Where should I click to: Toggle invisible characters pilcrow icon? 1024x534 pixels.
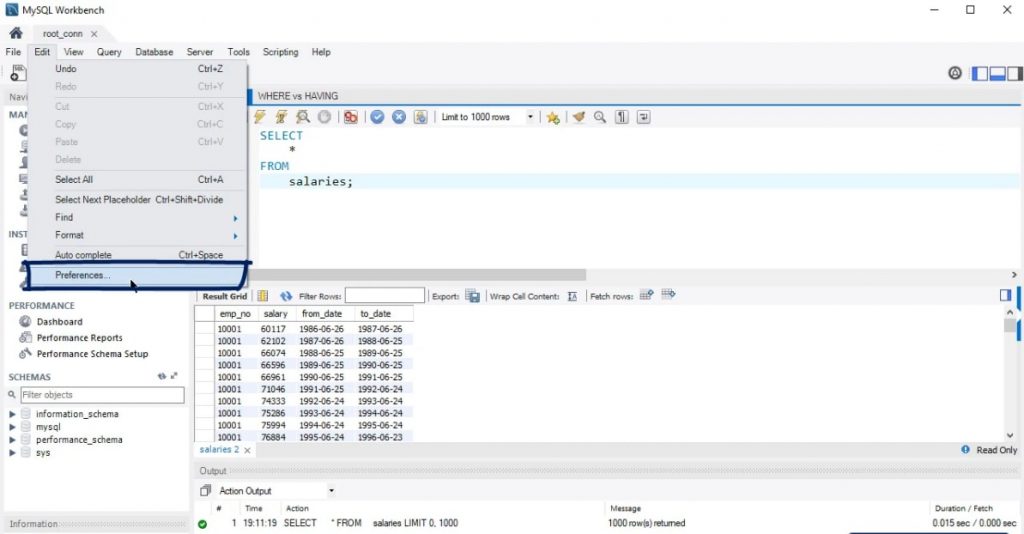(621, 117)
